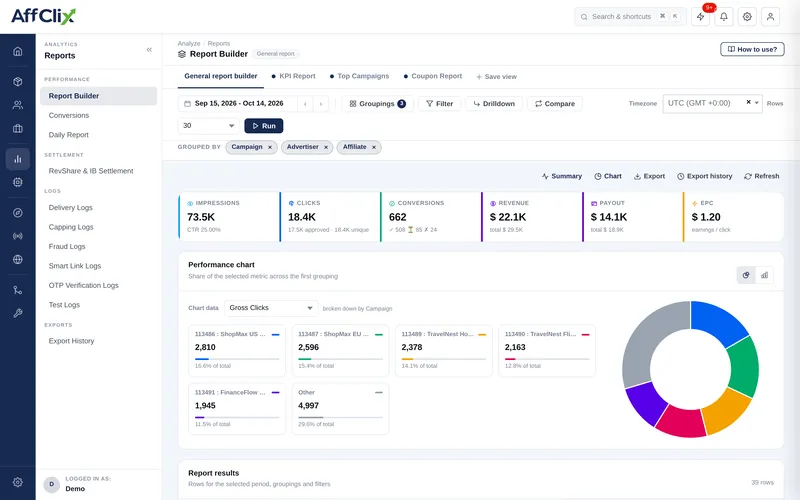Open the Drilldown options
The image size is (800, 500).
pos(493,104)
